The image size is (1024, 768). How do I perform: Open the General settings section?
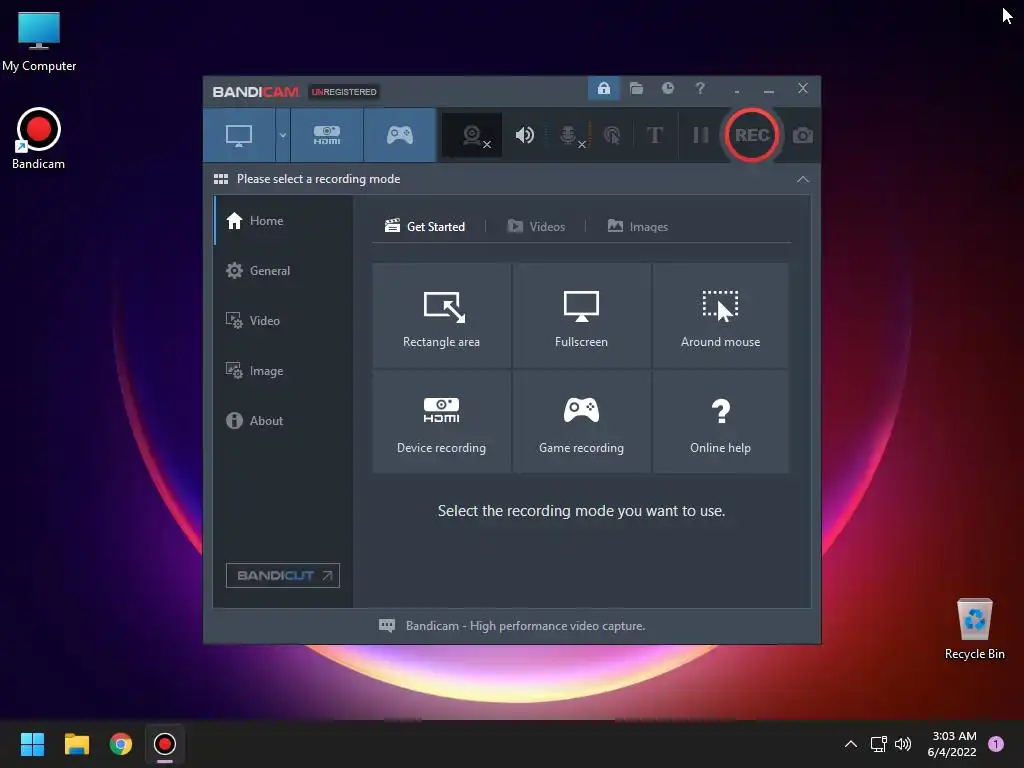coord(283,270)
